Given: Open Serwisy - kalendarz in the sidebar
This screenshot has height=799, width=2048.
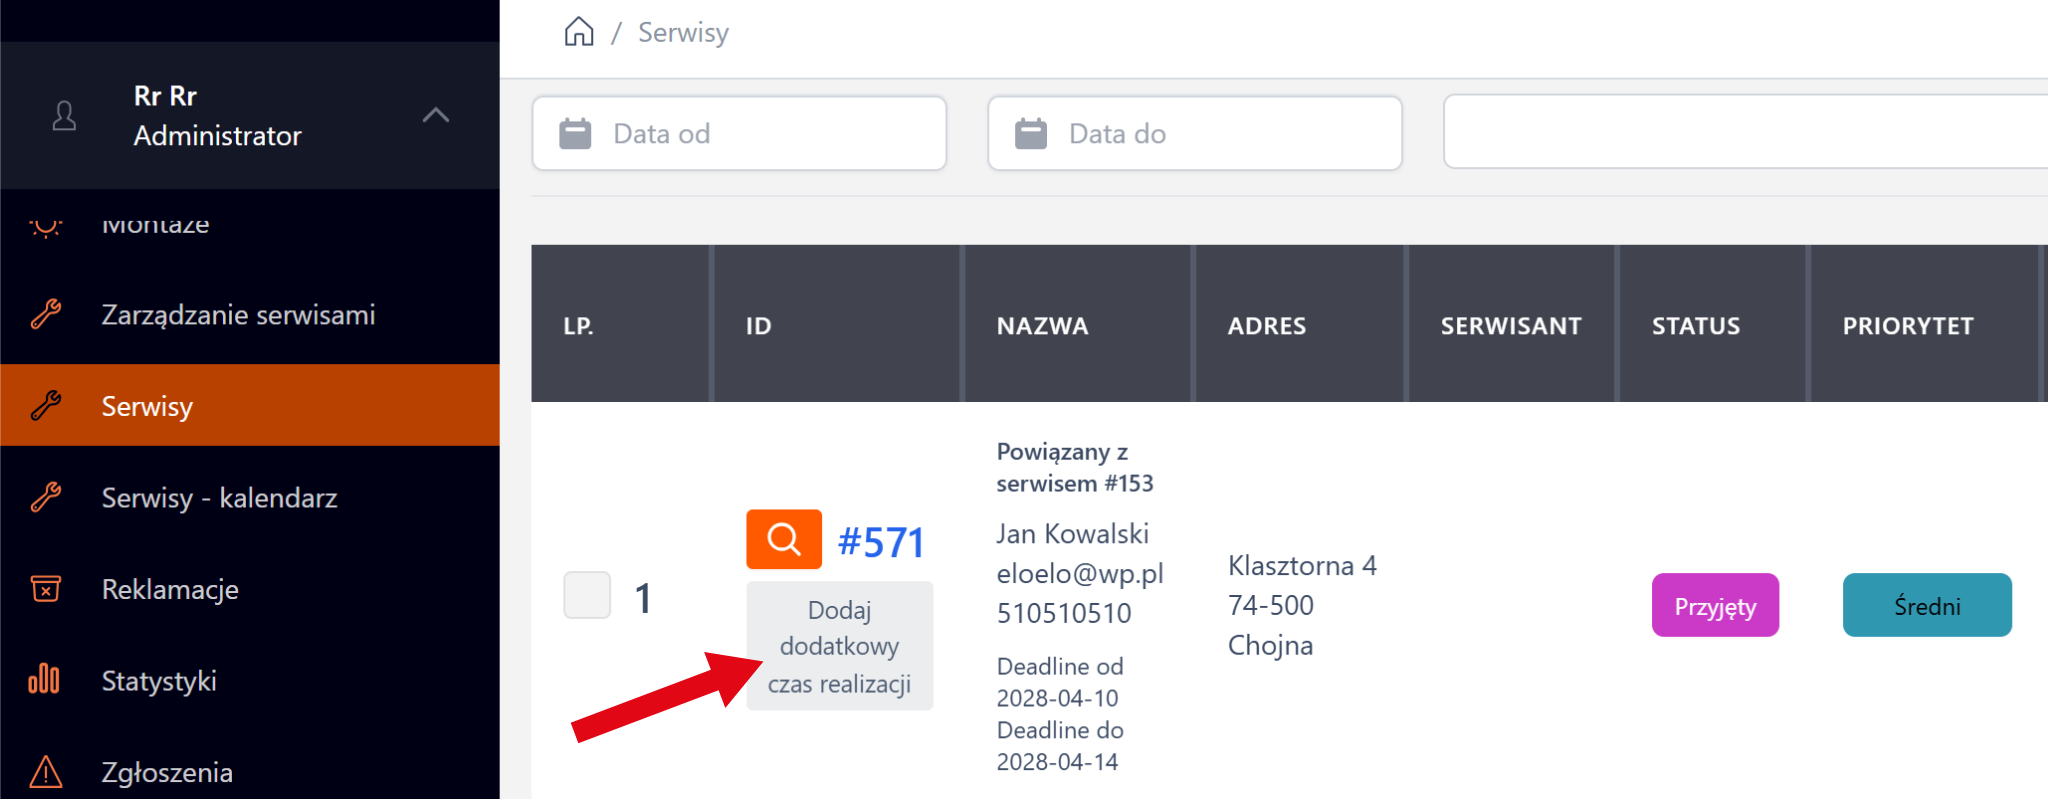Looking at the screenshot, I should click(x=219, y=498).
